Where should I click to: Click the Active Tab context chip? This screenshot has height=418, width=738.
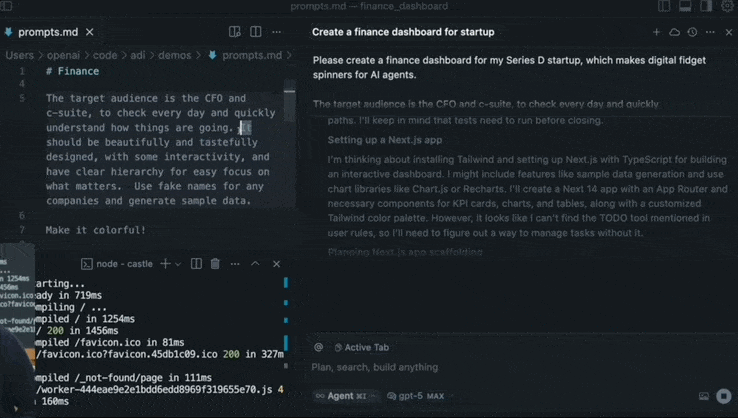click(361, 347)
